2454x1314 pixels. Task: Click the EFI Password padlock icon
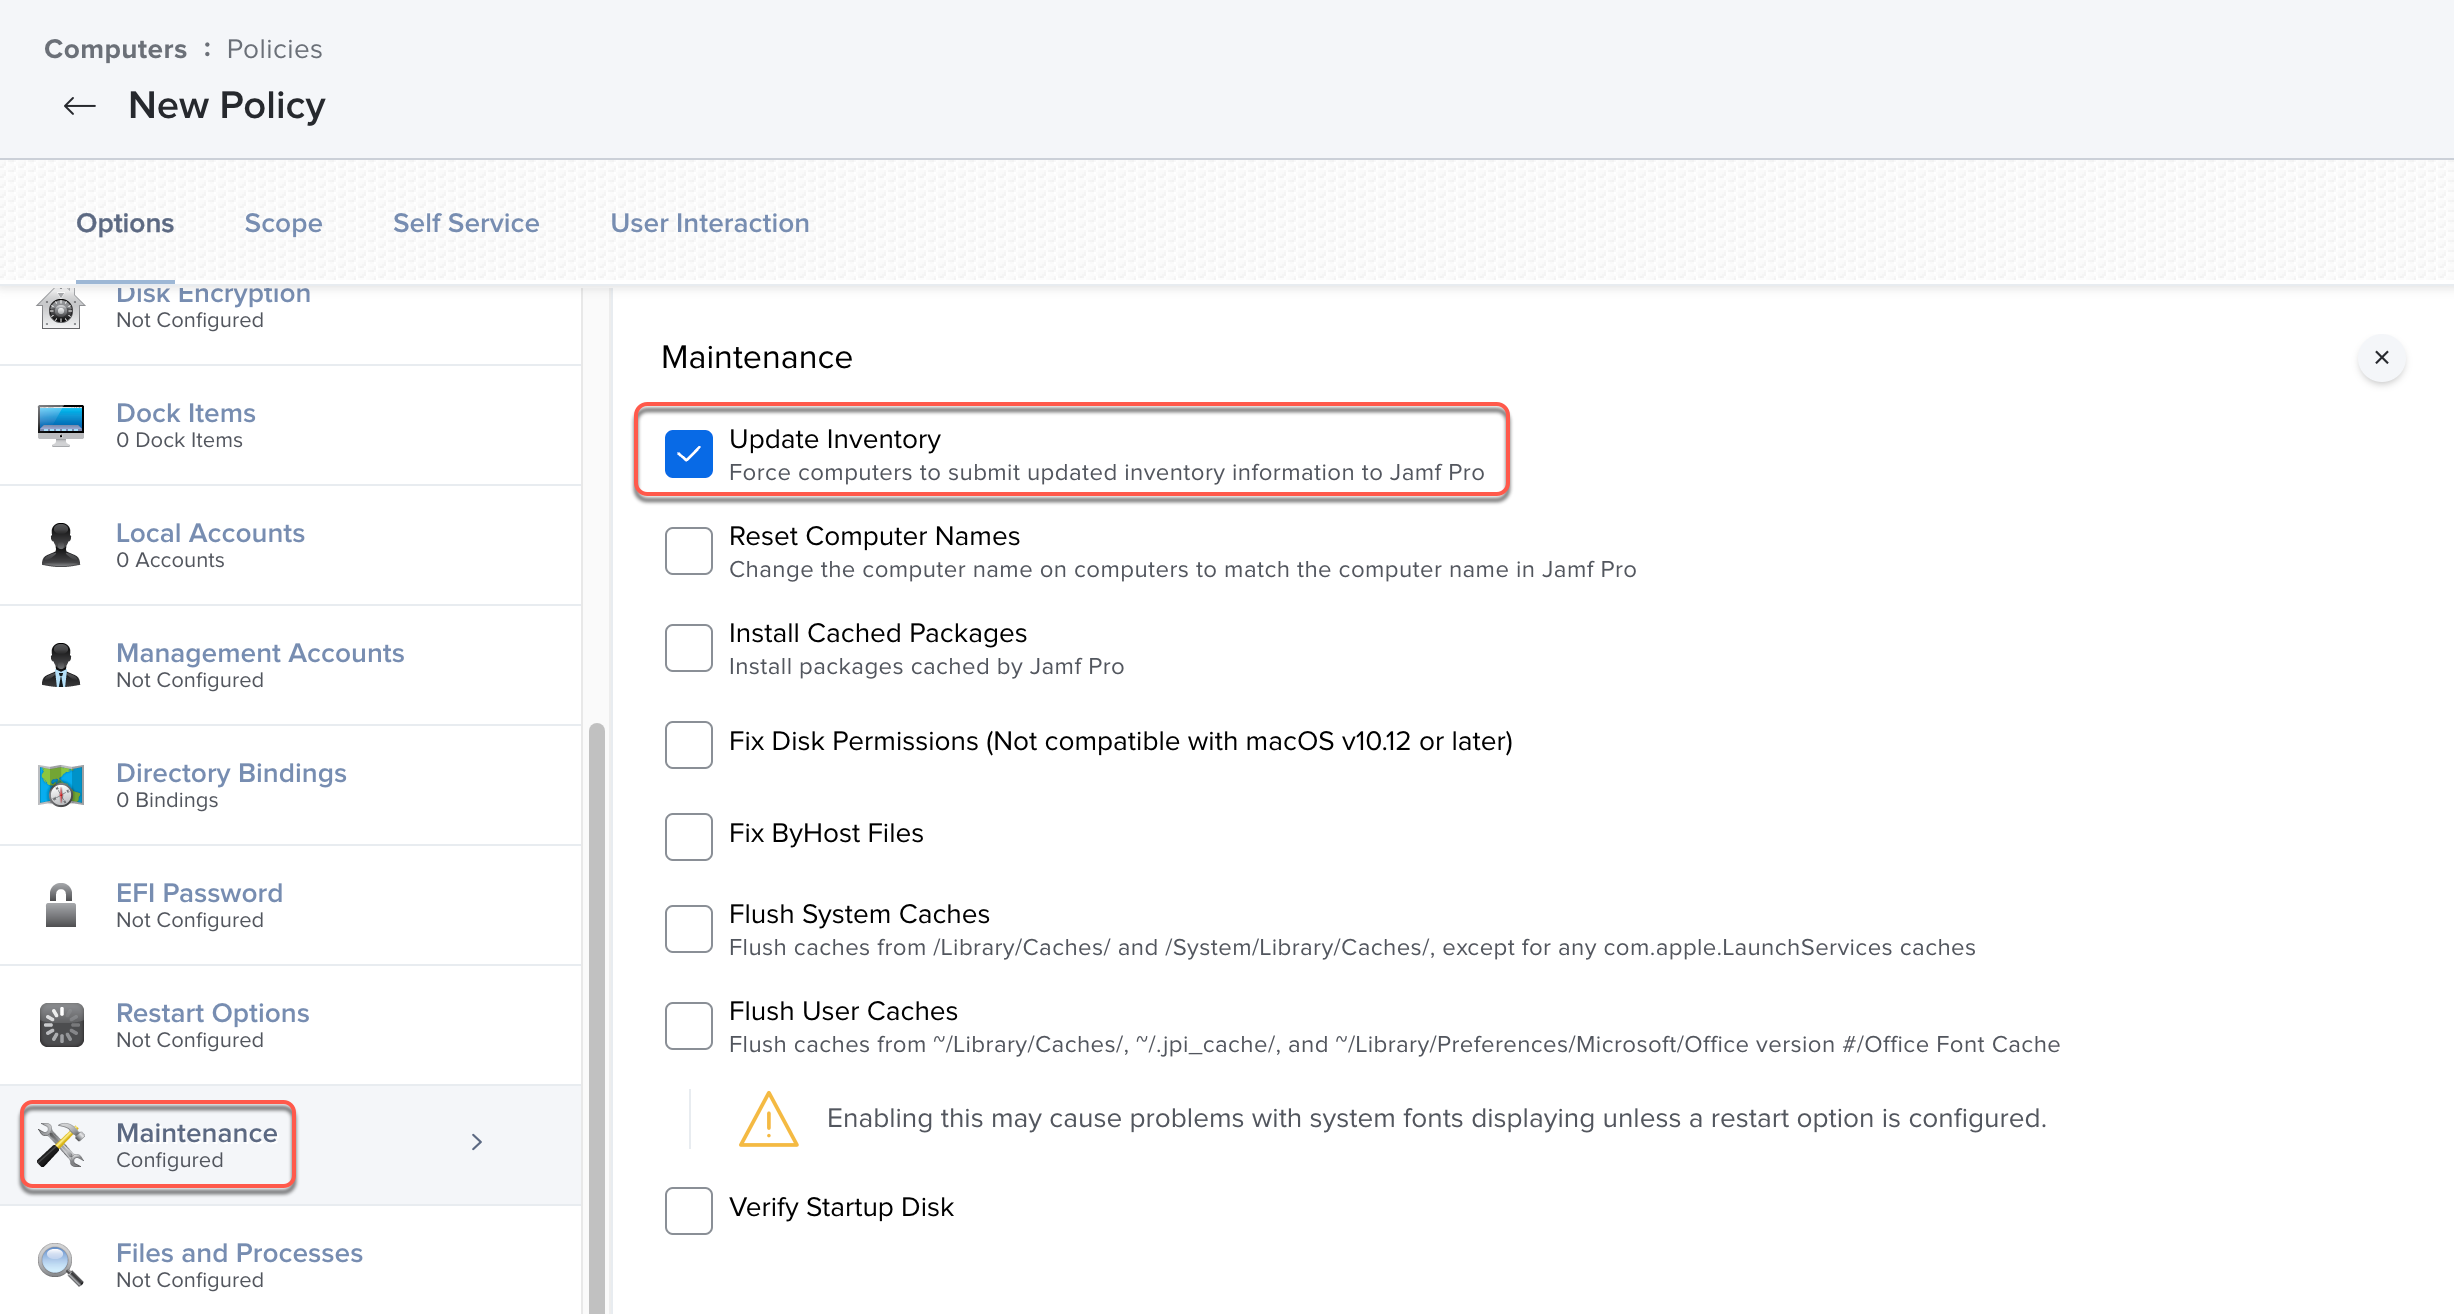[x=61, y=905]
